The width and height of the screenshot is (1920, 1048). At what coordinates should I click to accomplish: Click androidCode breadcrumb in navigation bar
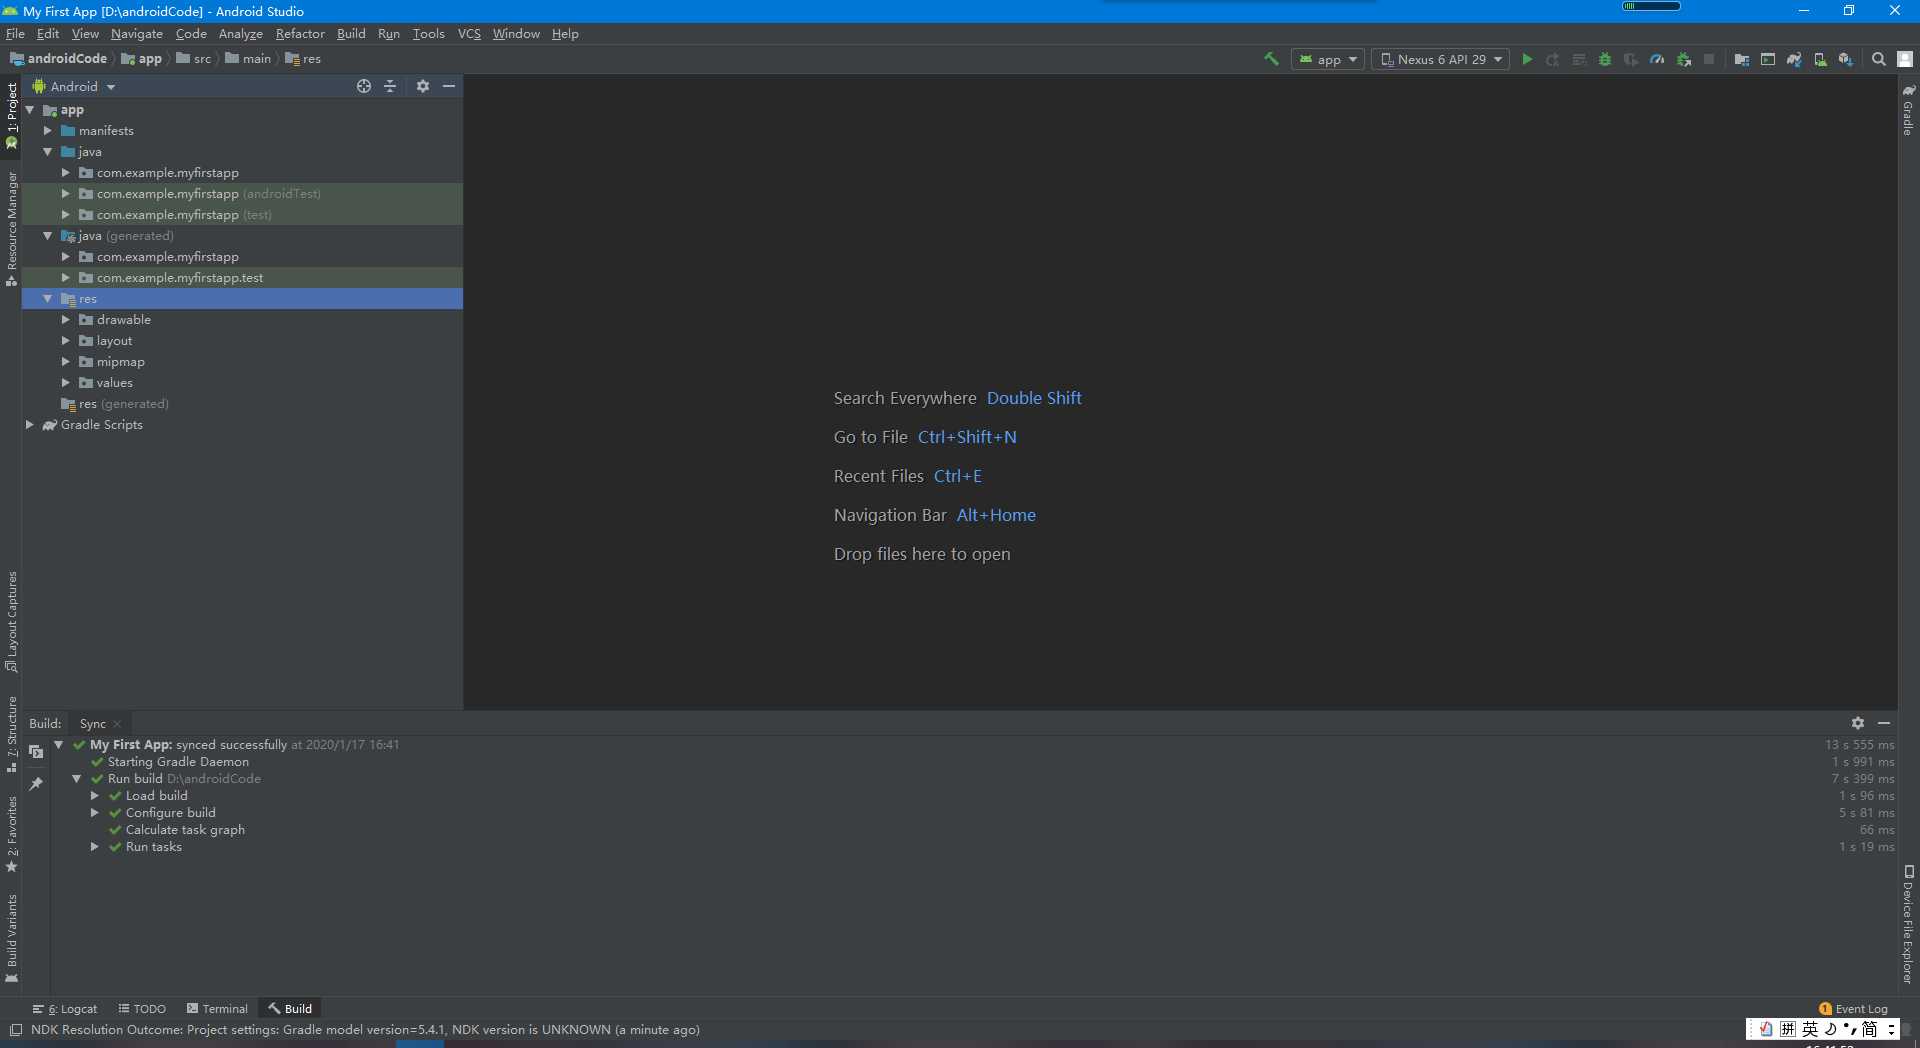pos(58,59)
